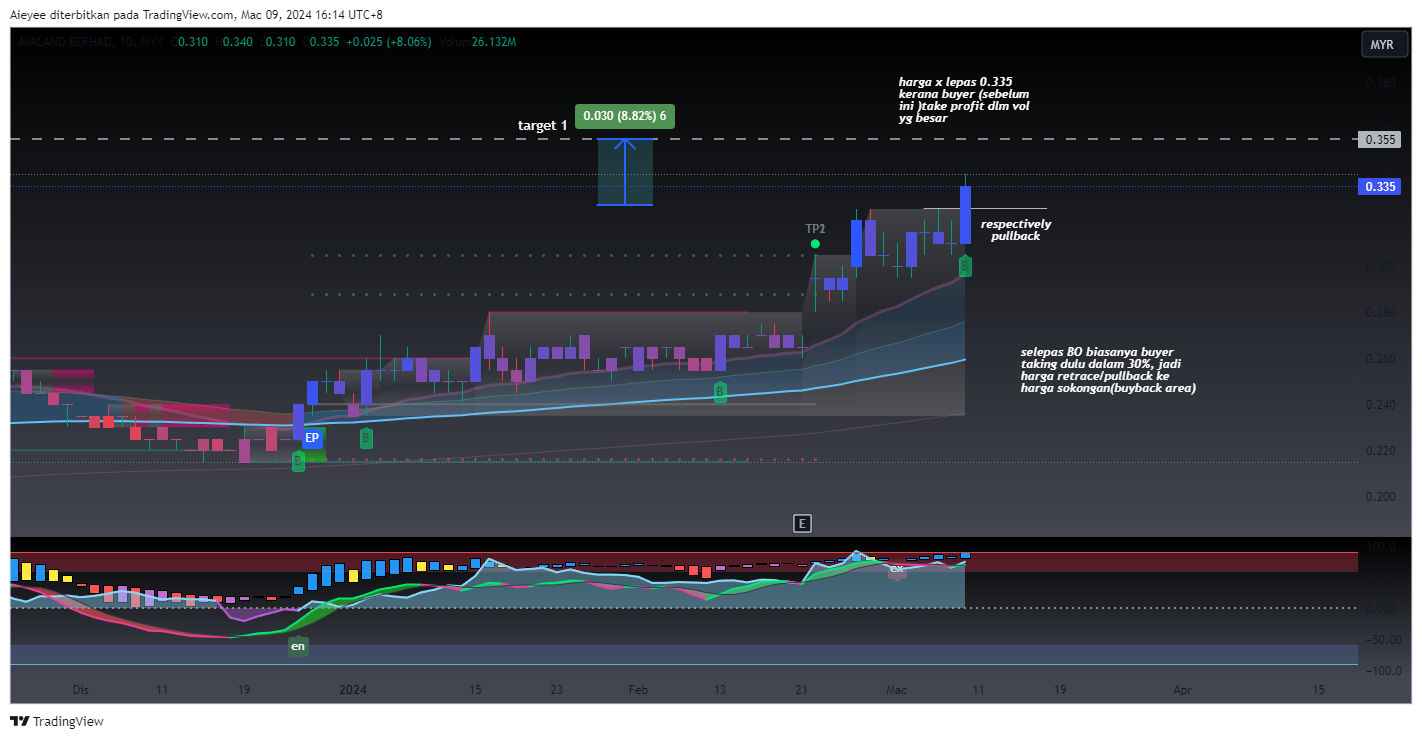Image resolution: width=1422 pixels, height=739 pixels.
Task: Click the high value 0.340 in the header
Action: click(x=238, y=42)
